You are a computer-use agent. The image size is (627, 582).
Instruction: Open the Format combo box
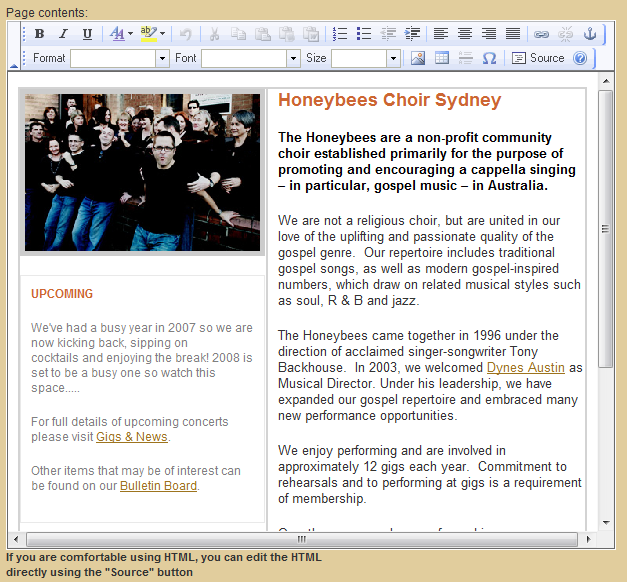pyautogui.click(x=120, y=58)
